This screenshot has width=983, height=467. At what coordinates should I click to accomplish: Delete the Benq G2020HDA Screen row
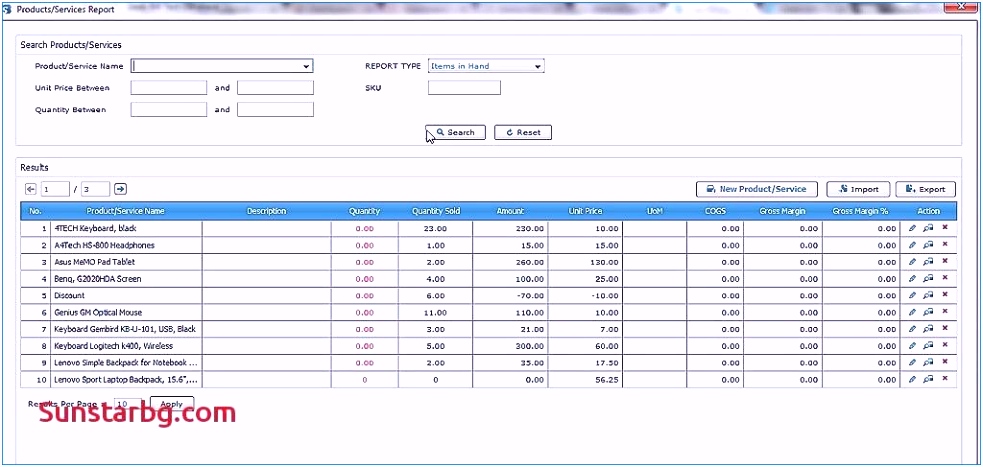pos(945,278)
